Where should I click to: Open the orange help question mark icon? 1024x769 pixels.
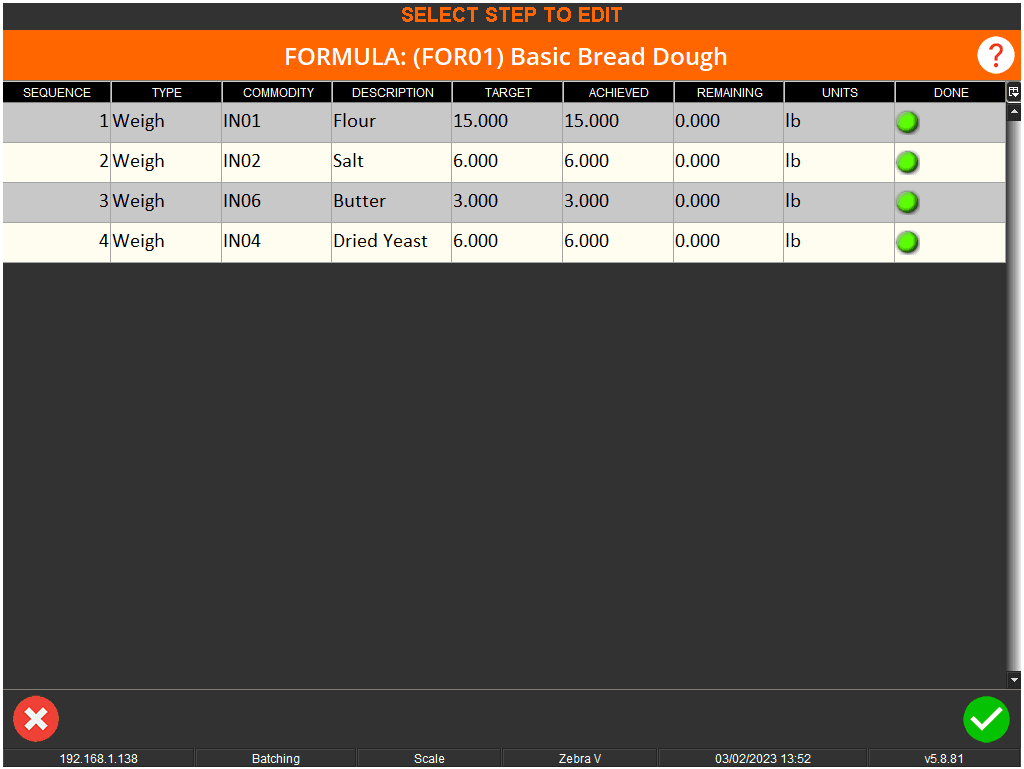pos(995,56)
